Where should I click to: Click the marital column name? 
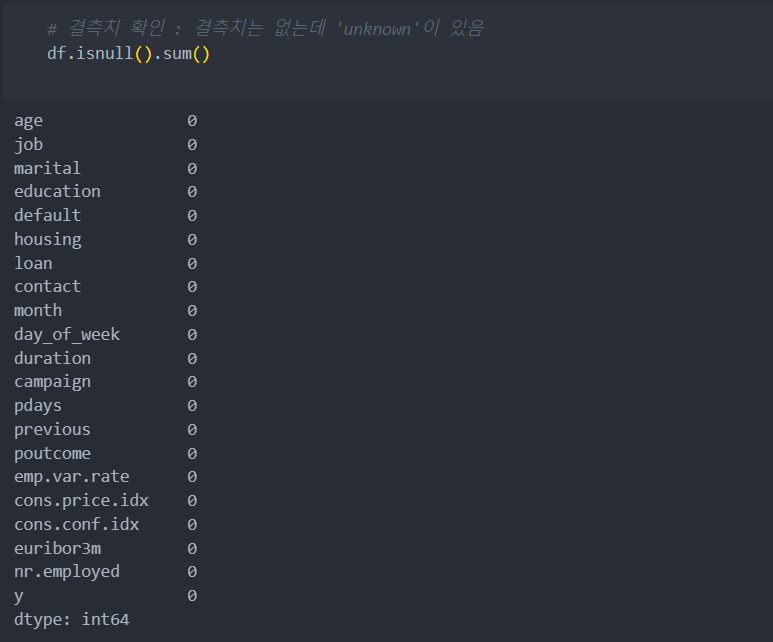coord(47,168)
